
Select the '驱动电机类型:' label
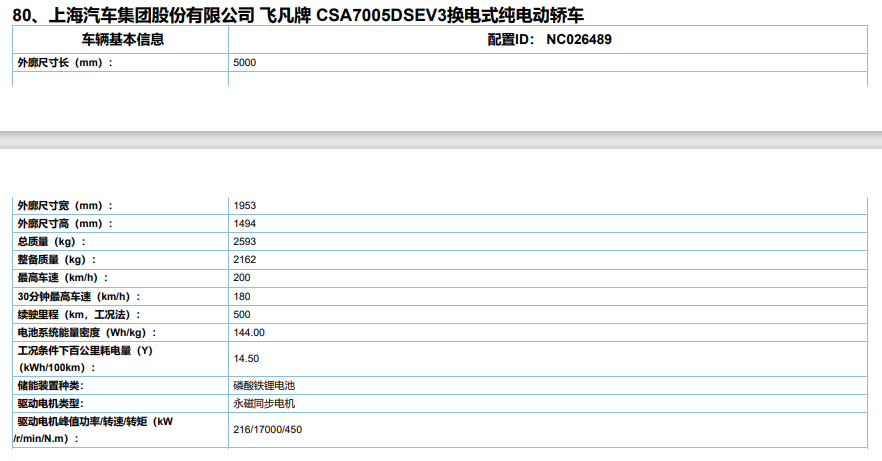tap(51, 403)
